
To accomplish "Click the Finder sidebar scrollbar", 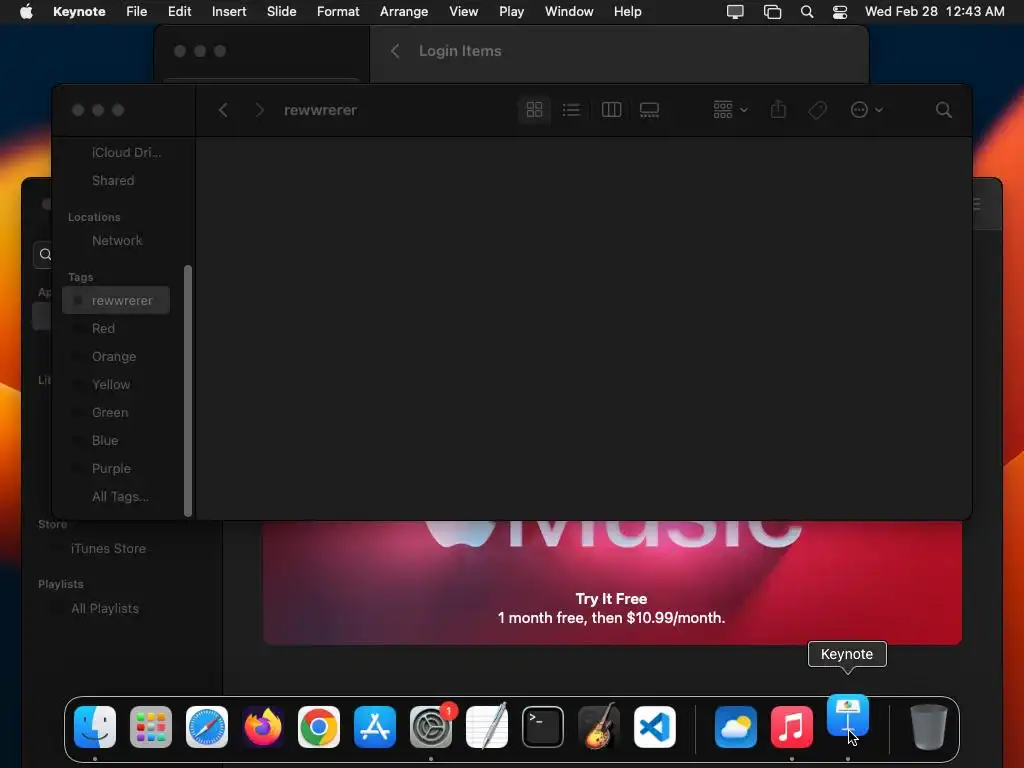I will click(x=188, y=391).
